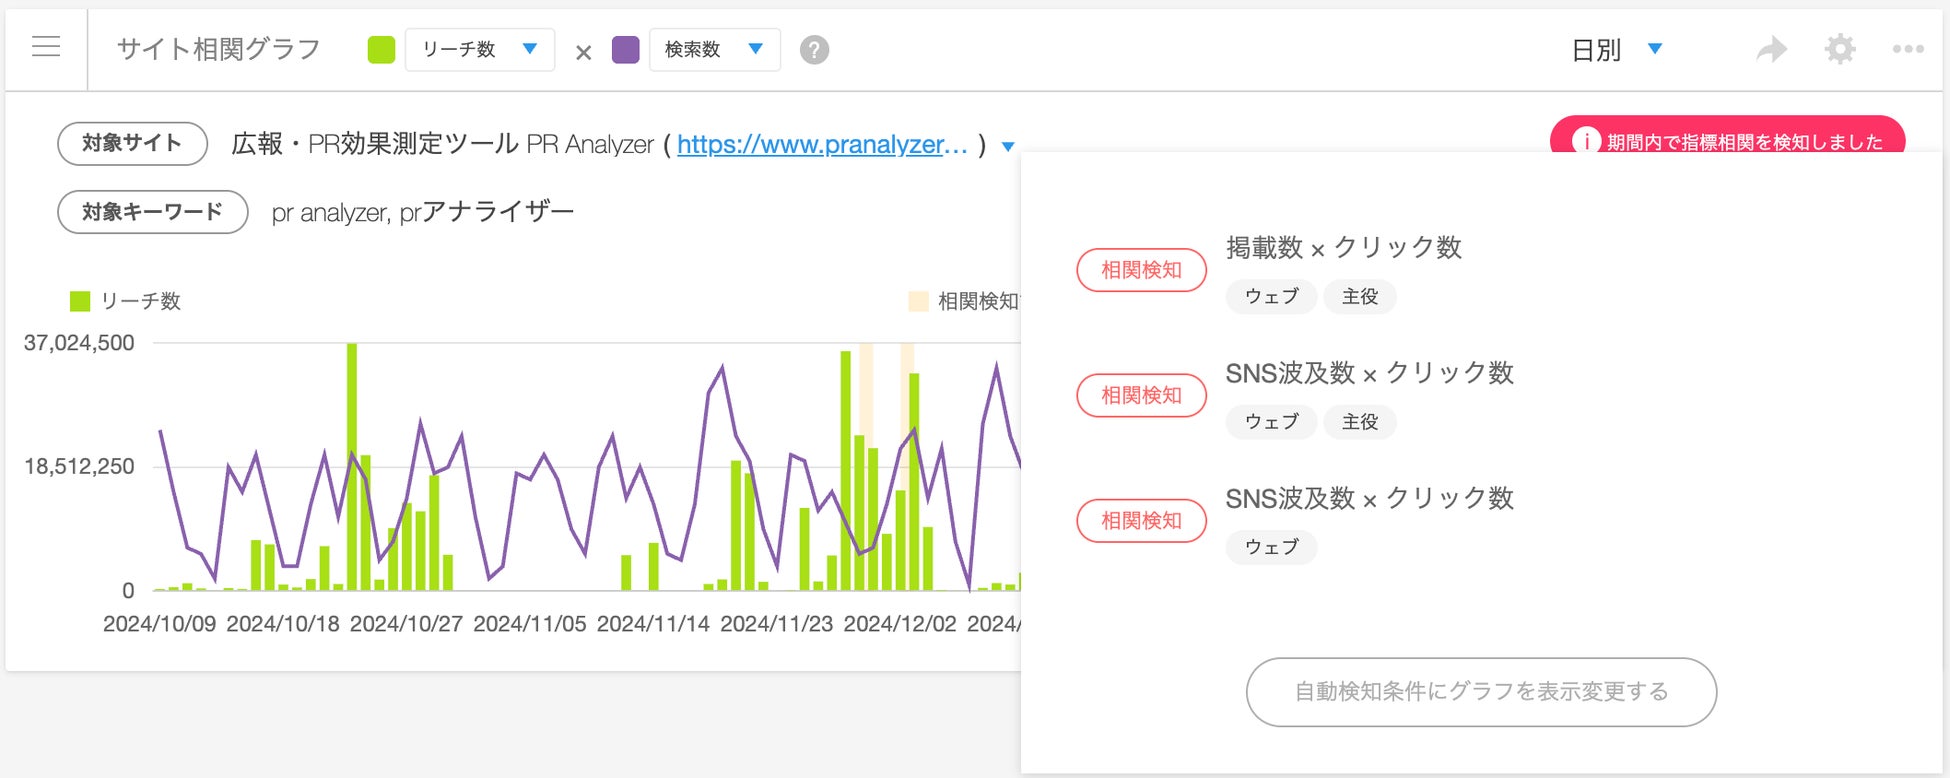This screenshot has width=1950, height=778.
Task: Open the リーチ数 metric dropdown
Action: click(480, 49)
